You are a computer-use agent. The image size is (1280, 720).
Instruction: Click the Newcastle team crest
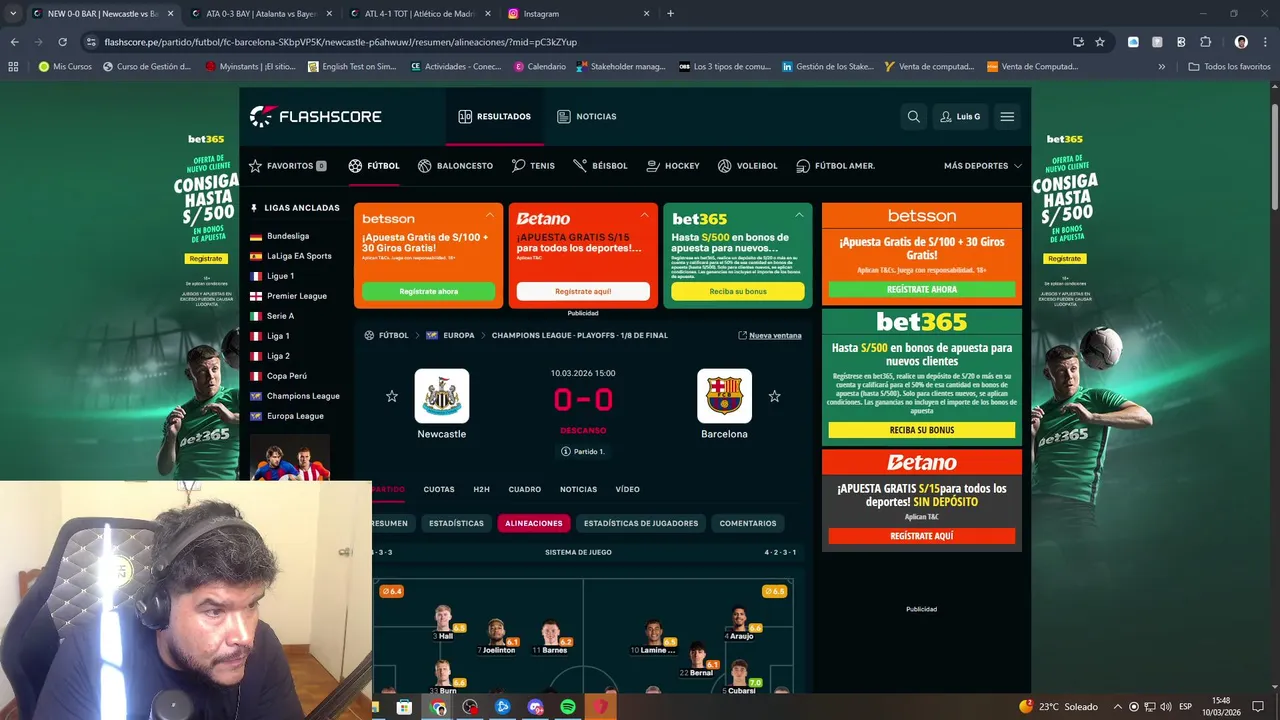tap(441, 396)
